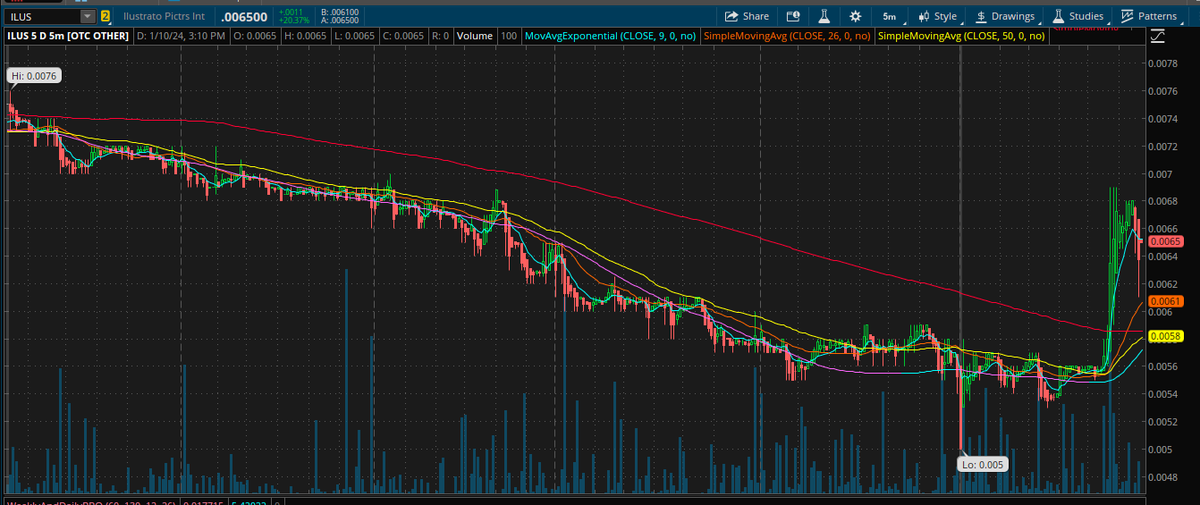This screenshot has width=1200, height=505.
Task: Open the thinkScript flask icon
Action: coord(824,16)
